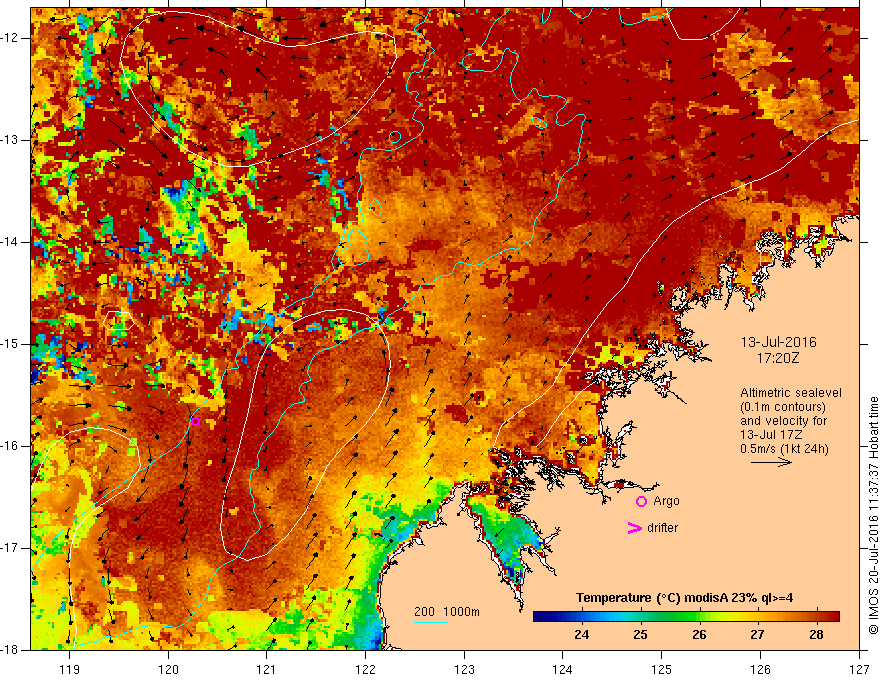Viewport: 880px width, 680px height.
Task: Click longitude axis label 126
Action: [760, 669]
